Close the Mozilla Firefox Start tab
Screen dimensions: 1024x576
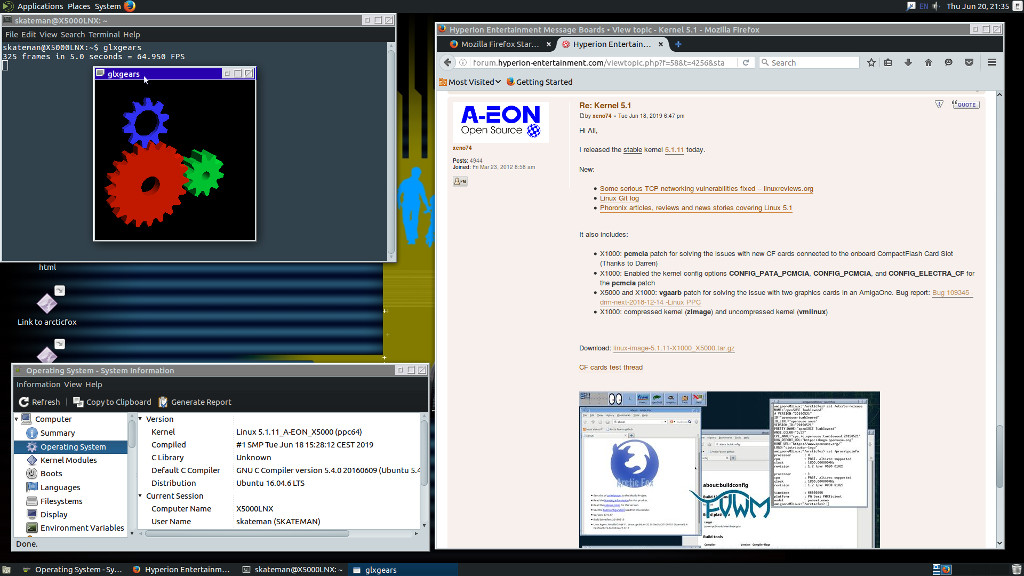(549, 44)
